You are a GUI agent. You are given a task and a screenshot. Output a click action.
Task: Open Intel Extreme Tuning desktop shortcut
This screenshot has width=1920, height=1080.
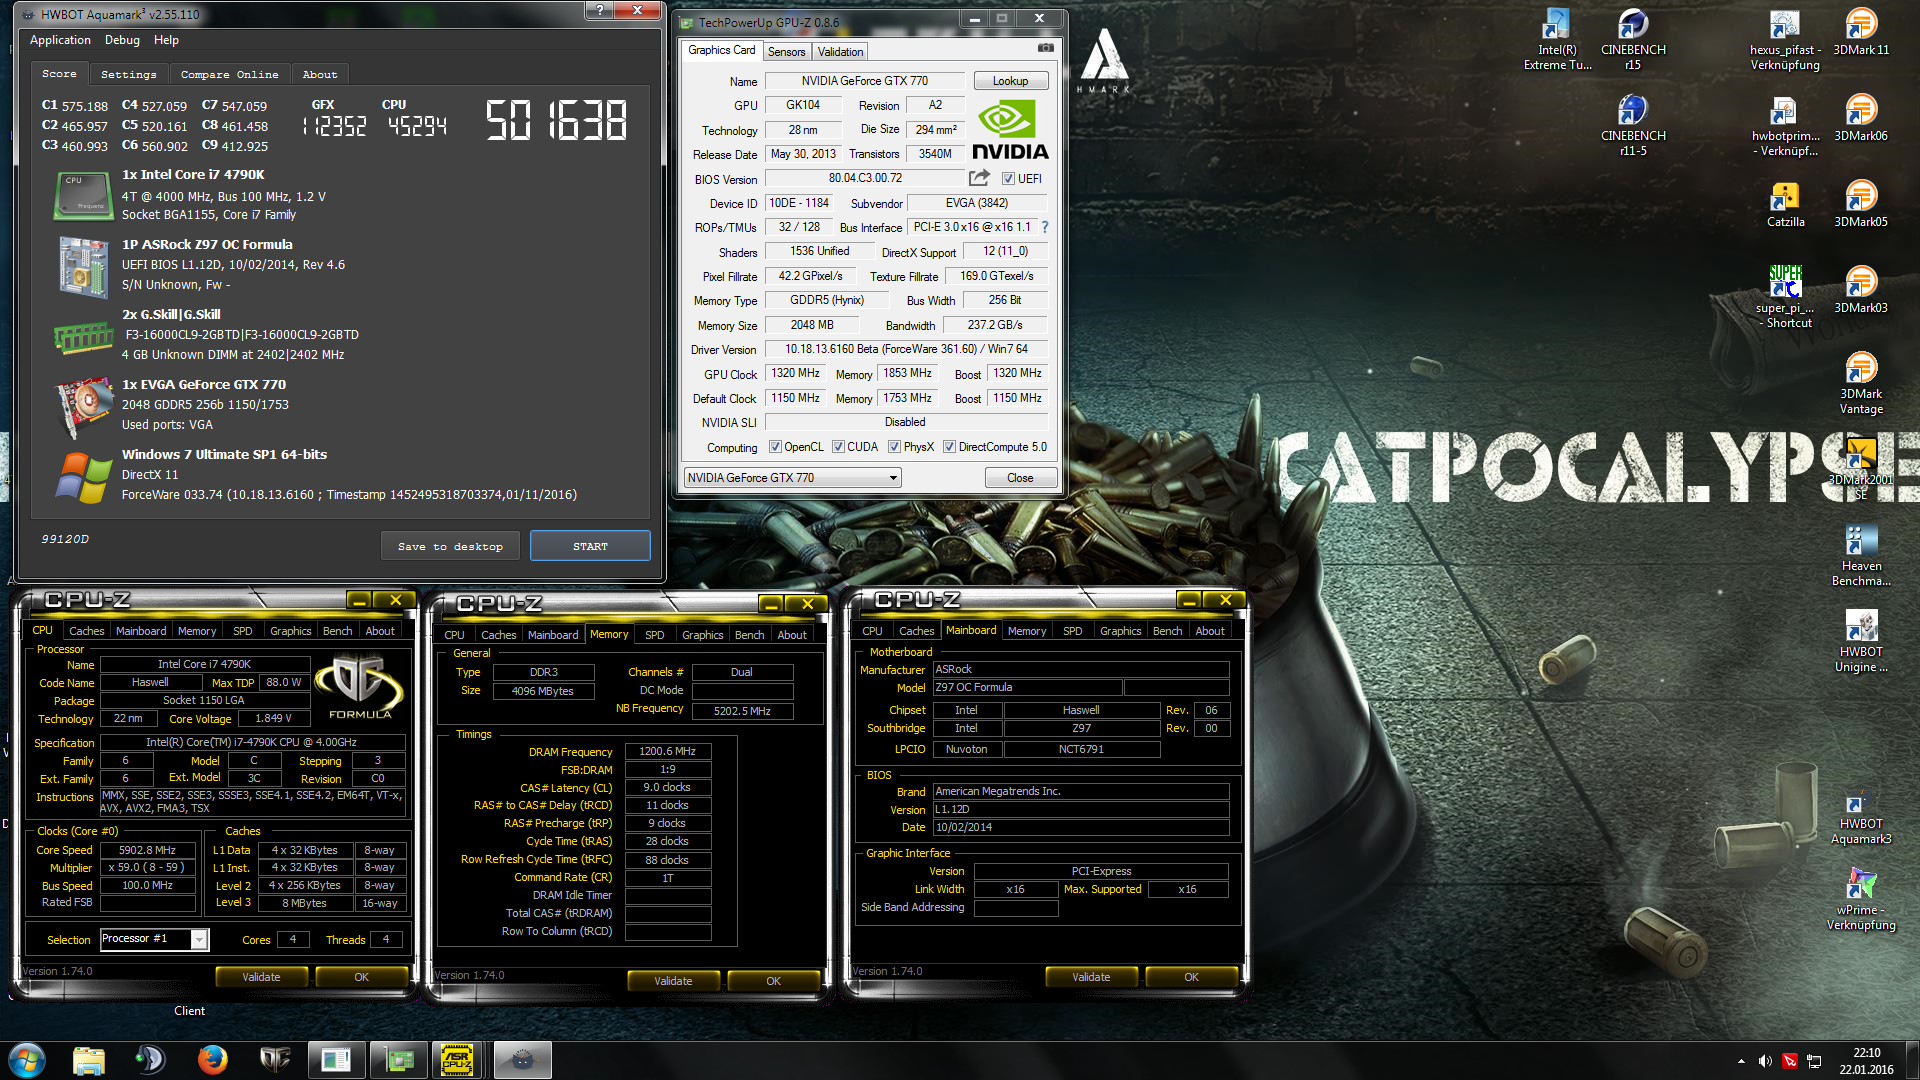1557,40
